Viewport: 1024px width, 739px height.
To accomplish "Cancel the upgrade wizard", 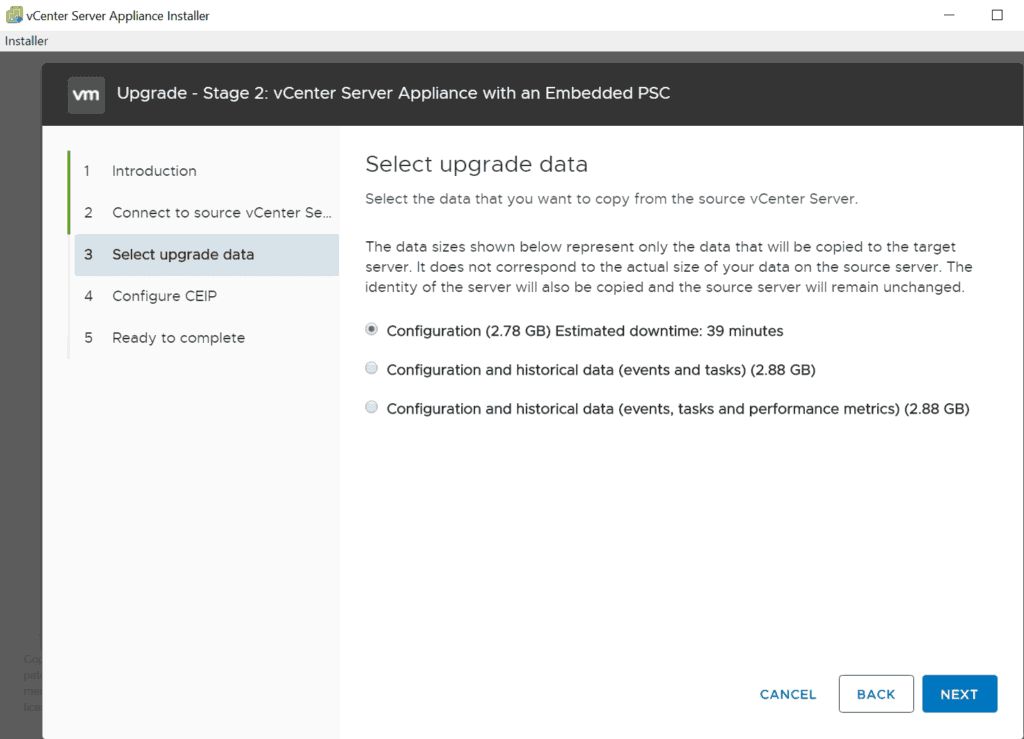I will click(x=788, y=695).
